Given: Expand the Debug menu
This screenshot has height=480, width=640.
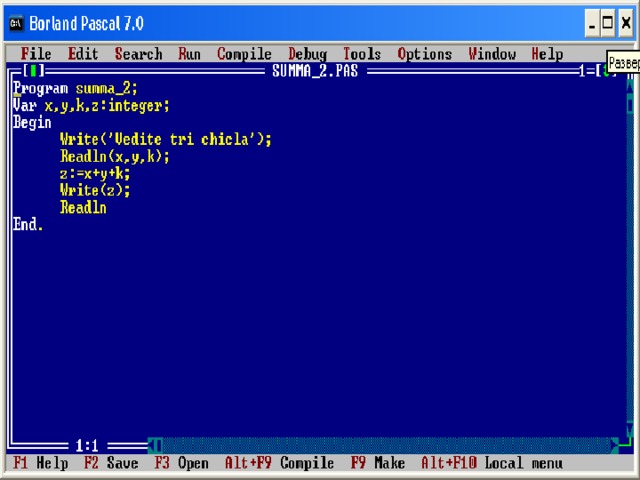Looking at the screenshot, I should pos(307,54).
